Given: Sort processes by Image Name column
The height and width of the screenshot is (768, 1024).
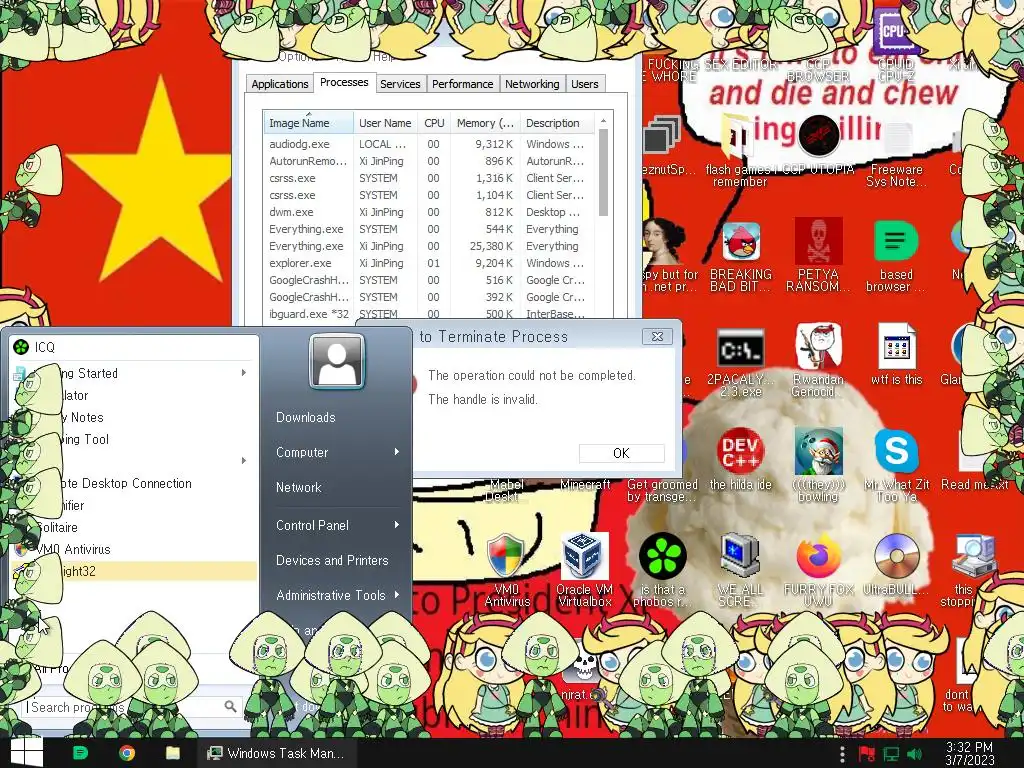Looking at the screenshot, I should [308, 123].
